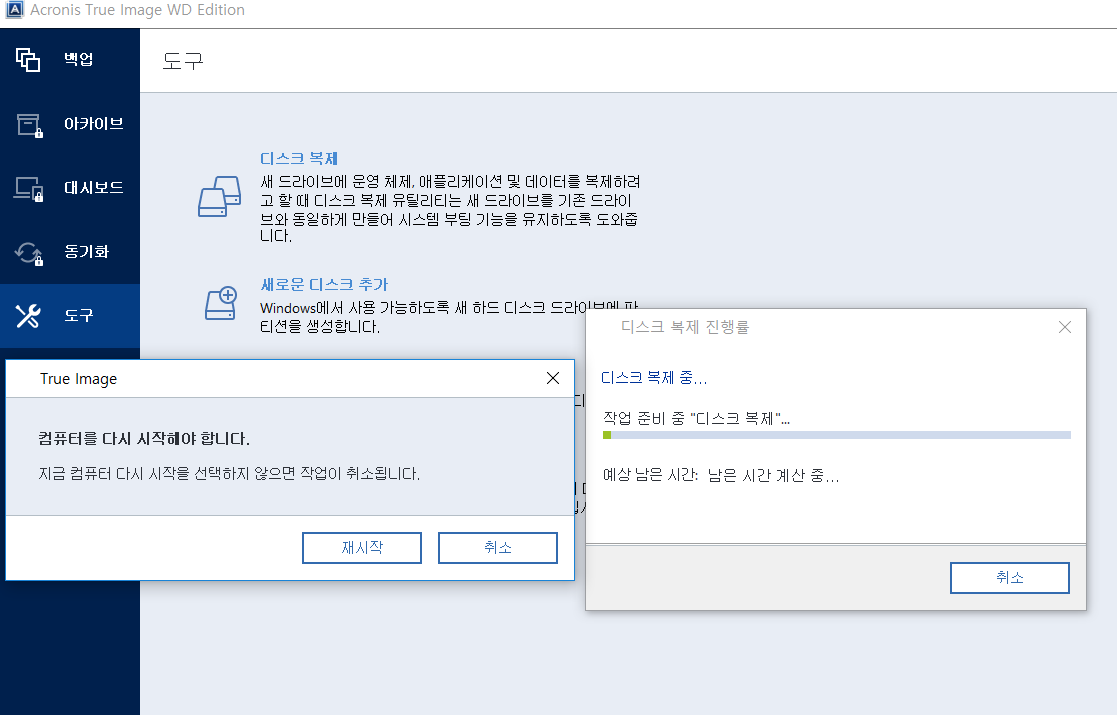This screenshot has height=715, width=1117.
Task: Open the 새로운 디스크 추가 link
Action: pyautogui.click(x=324, y=284)
